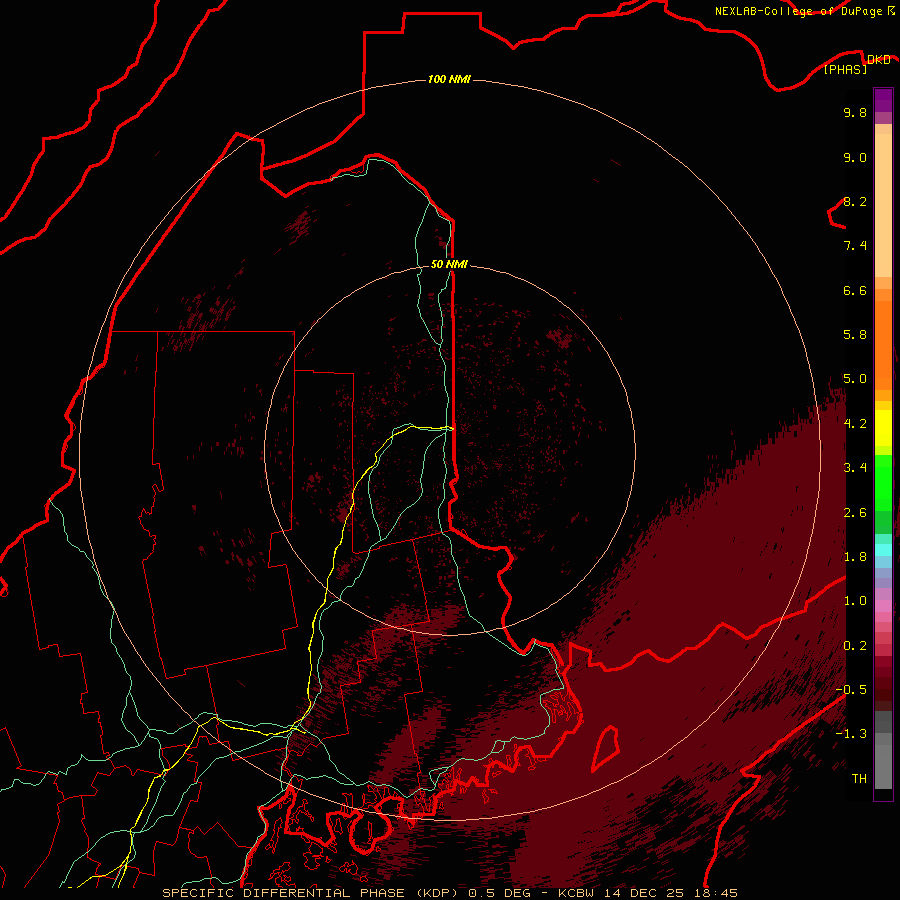
Task: Click the "50 NMI" range ring label
Action: tap(449, 264)
